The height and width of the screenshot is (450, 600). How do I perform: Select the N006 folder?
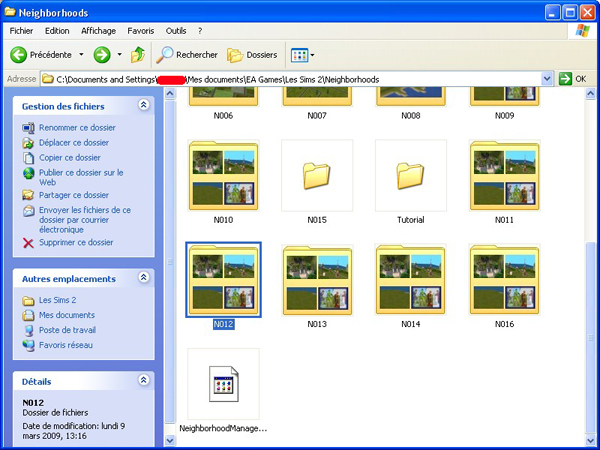coord(223,97)
